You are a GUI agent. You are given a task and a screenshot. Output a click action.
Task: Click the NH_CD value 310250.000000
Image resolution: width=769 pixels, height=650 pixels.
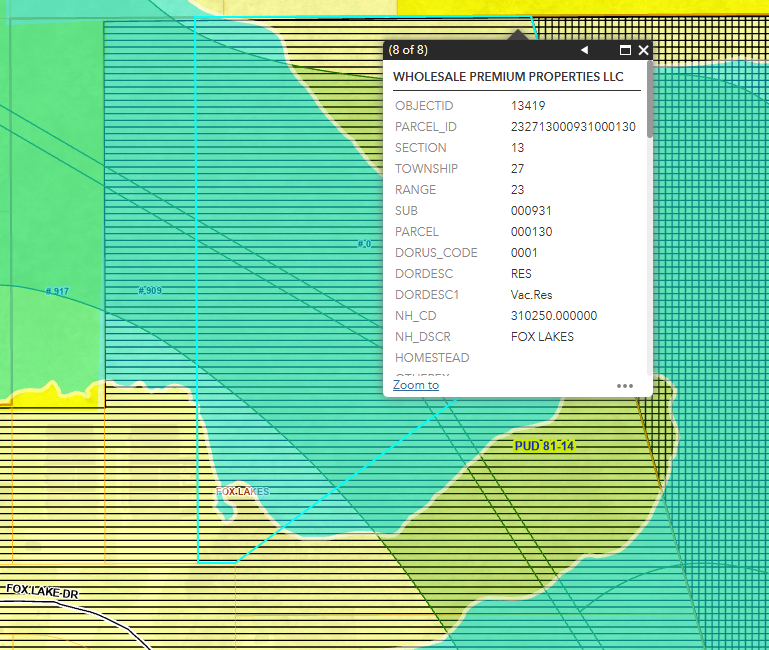click(x=553, y=316)
